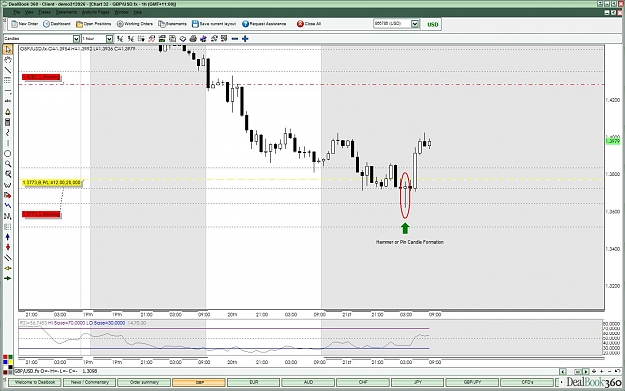The image size is (625, 391).
Task: Select the abc text label tool
Action: (x=8, y=101)
